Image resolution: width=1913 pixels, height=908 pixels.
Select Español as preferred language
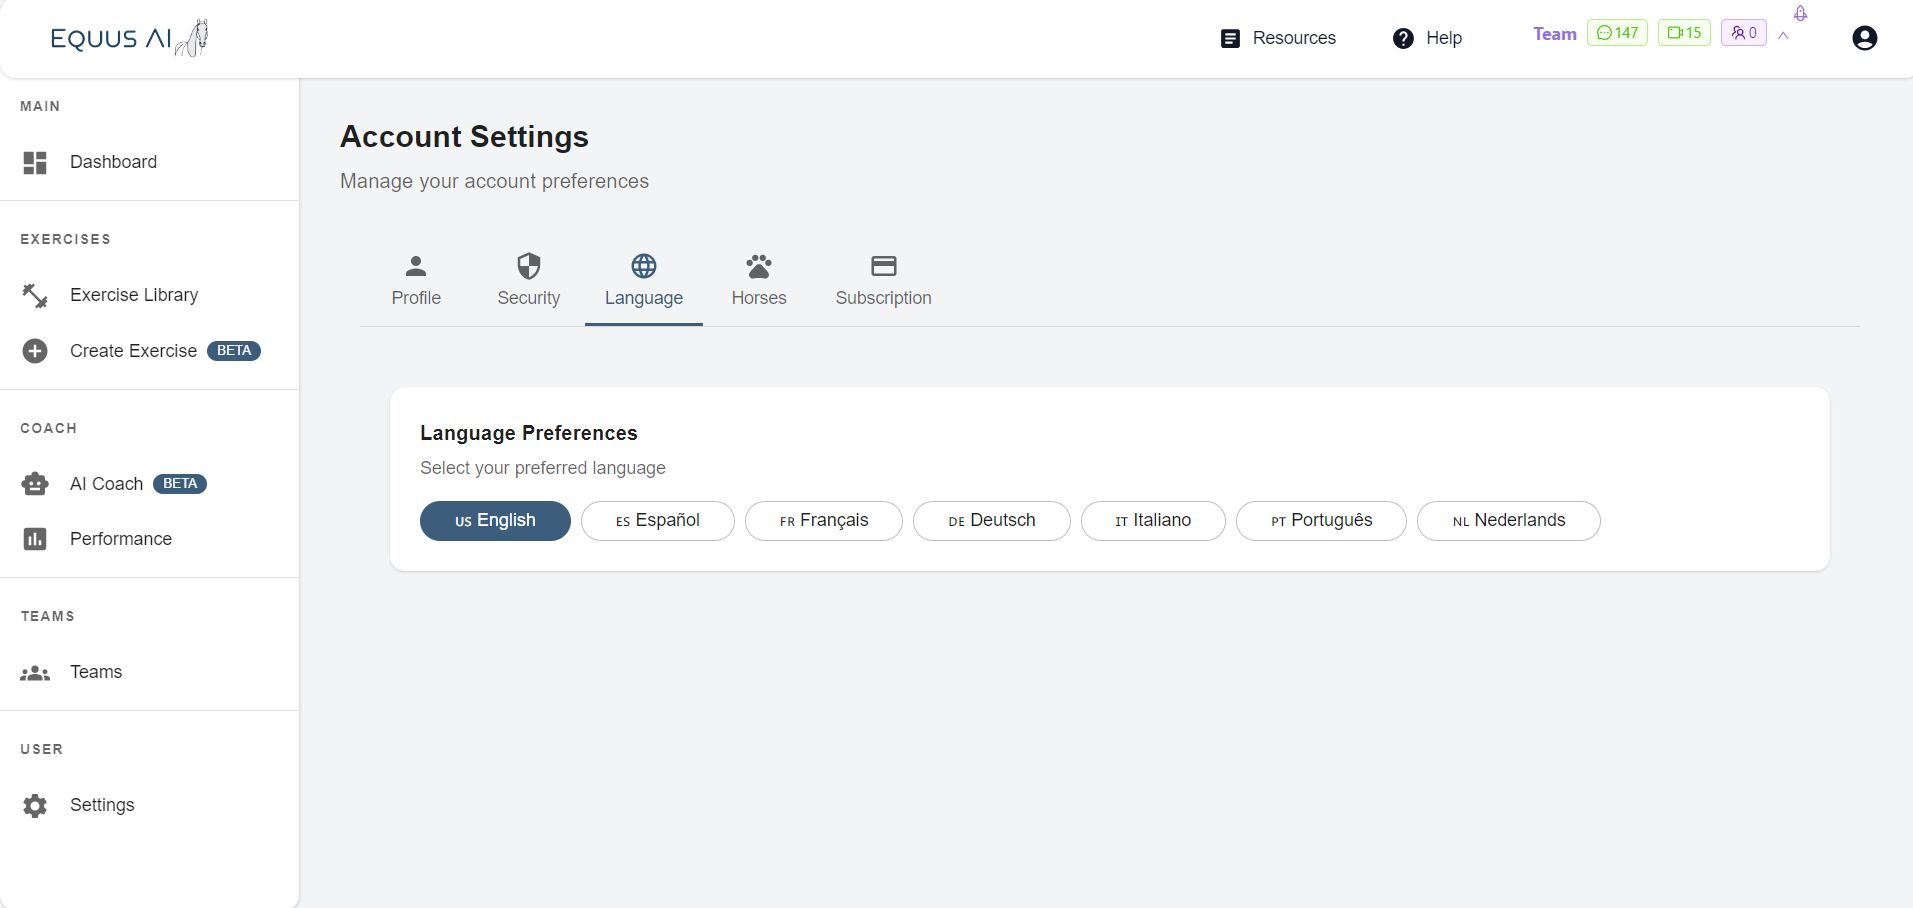coord(657,521)
